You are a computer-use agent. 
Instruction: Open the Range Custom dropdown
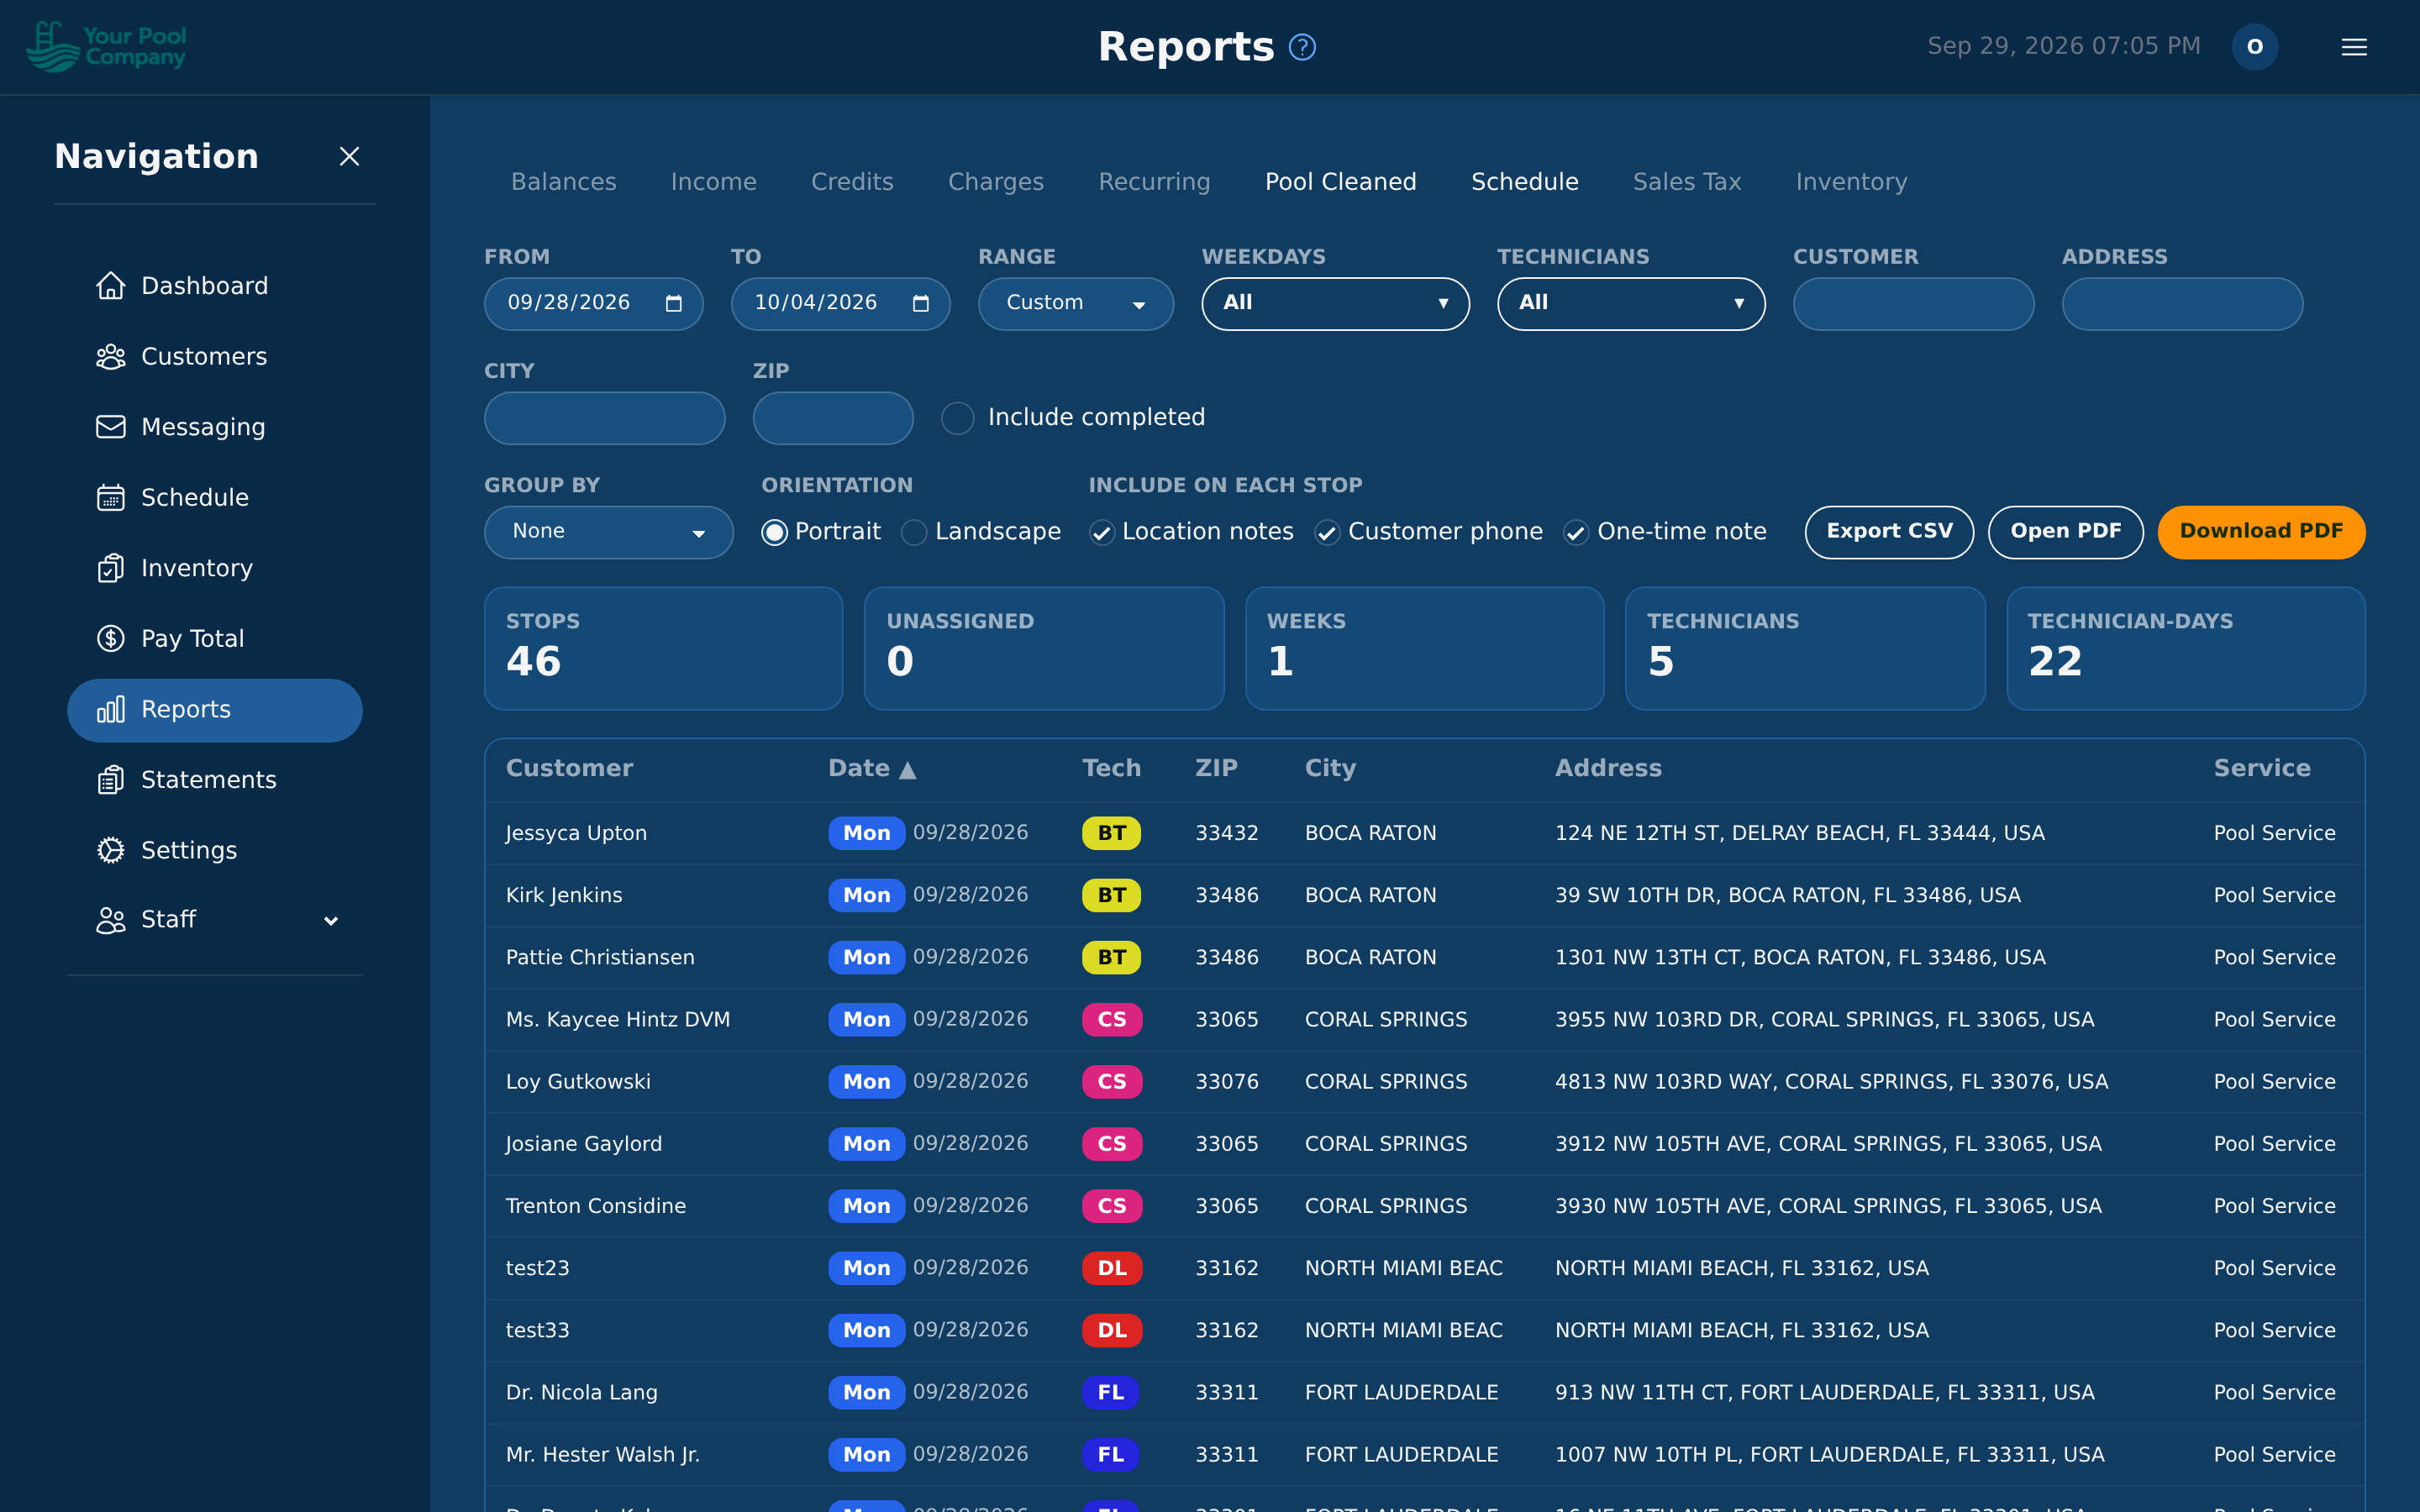(1075, 303)
